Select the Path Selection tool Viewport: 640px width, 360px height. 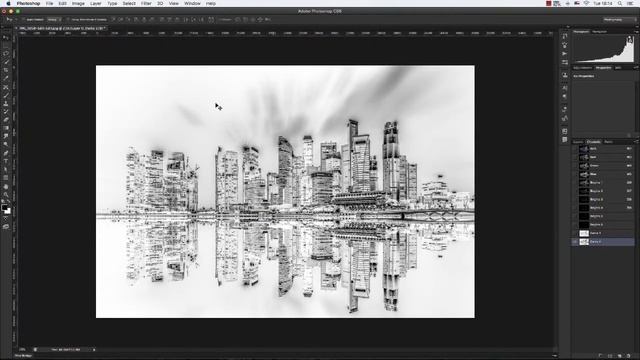6,169
